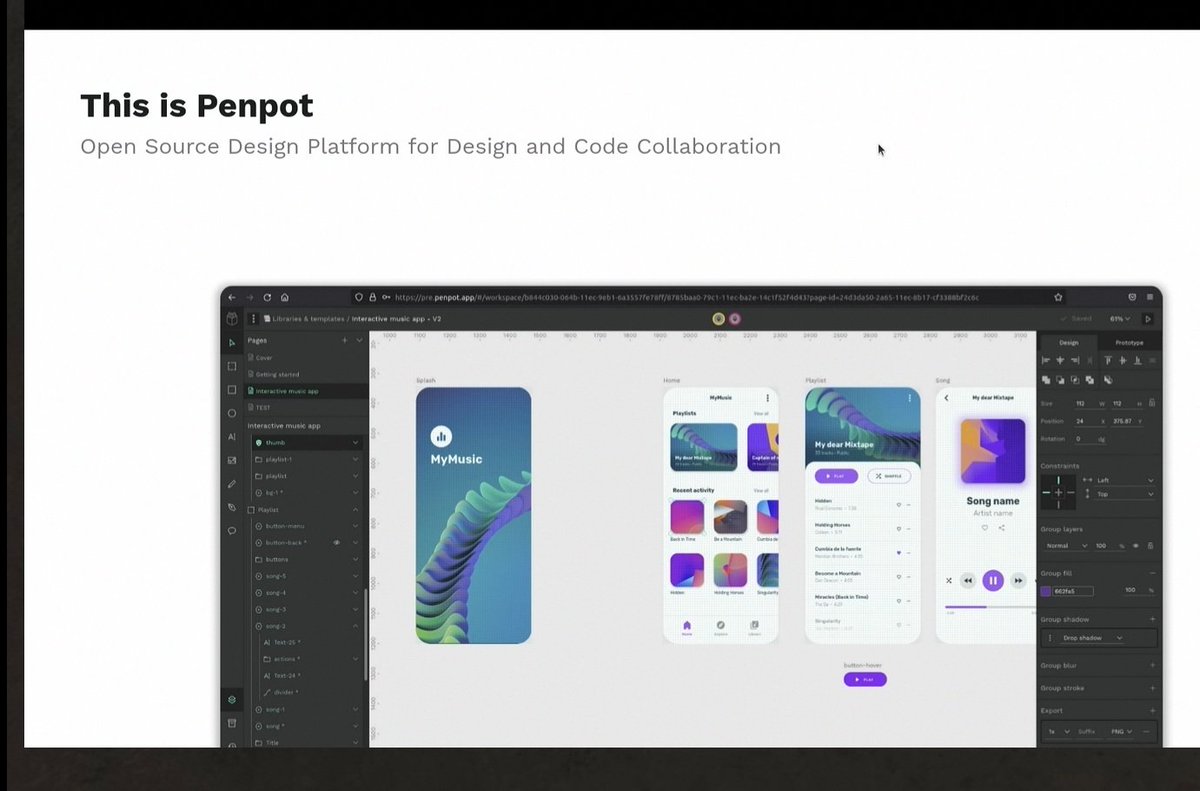Click the layers panel vertical scrollbar
The height and width of the screenshot is (791, 1200).
[366, 635]
